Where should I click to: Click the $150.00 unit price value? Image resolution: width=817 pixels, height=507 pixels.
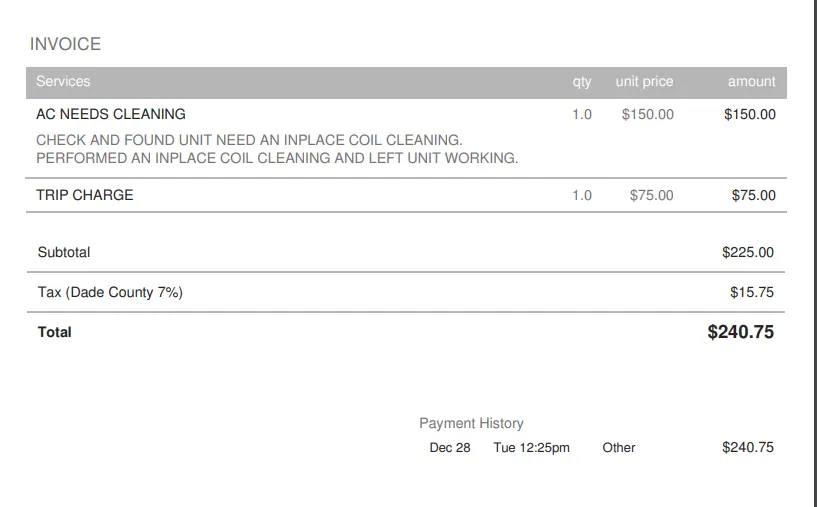(647, 114)
